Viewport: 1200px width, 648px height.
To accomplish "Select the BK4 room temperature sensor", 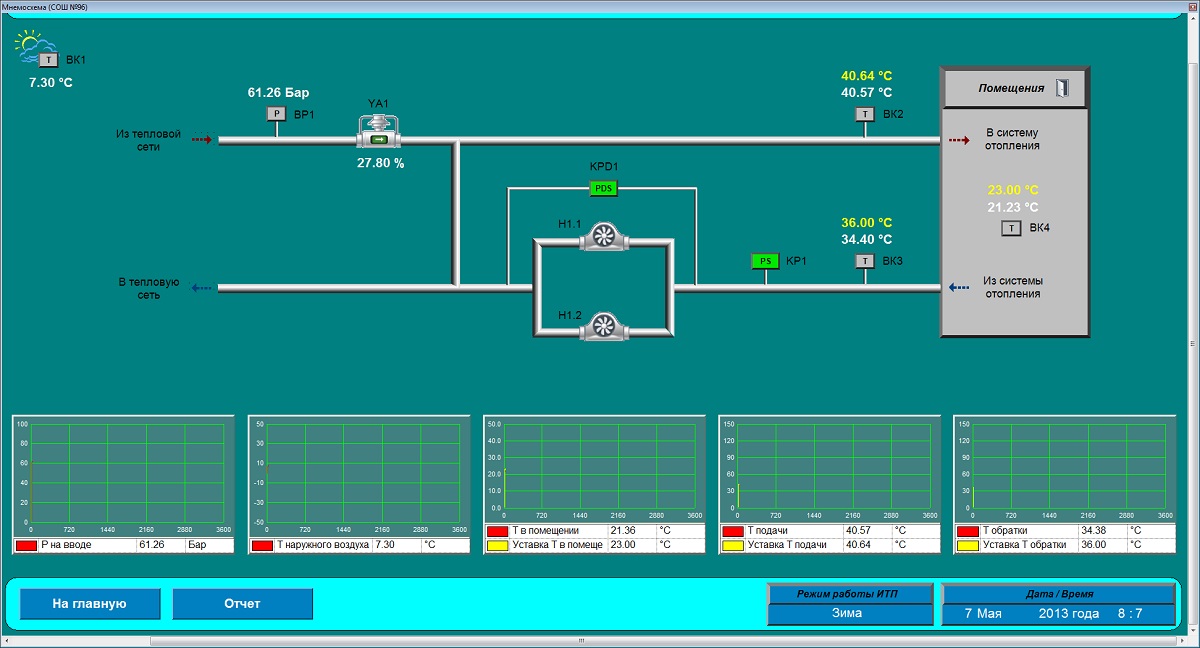I will click(1012, 228).
